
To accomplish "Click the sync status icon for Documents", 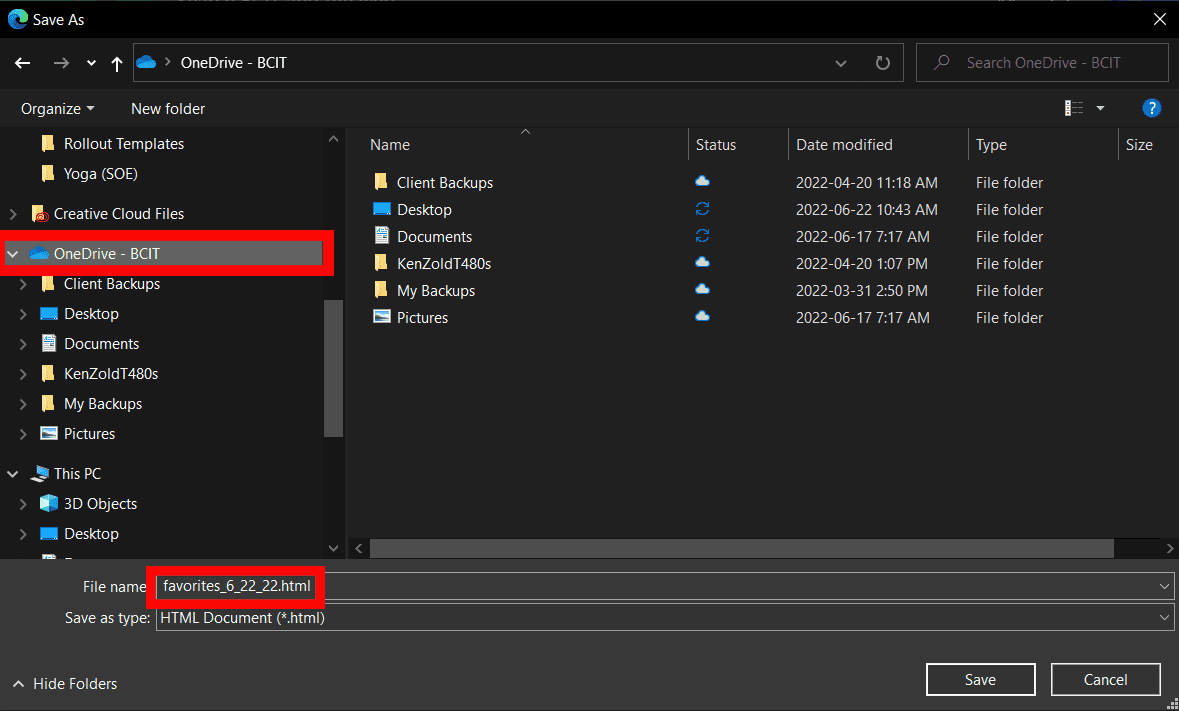I will pyautogui.click(x=702, y=236).
